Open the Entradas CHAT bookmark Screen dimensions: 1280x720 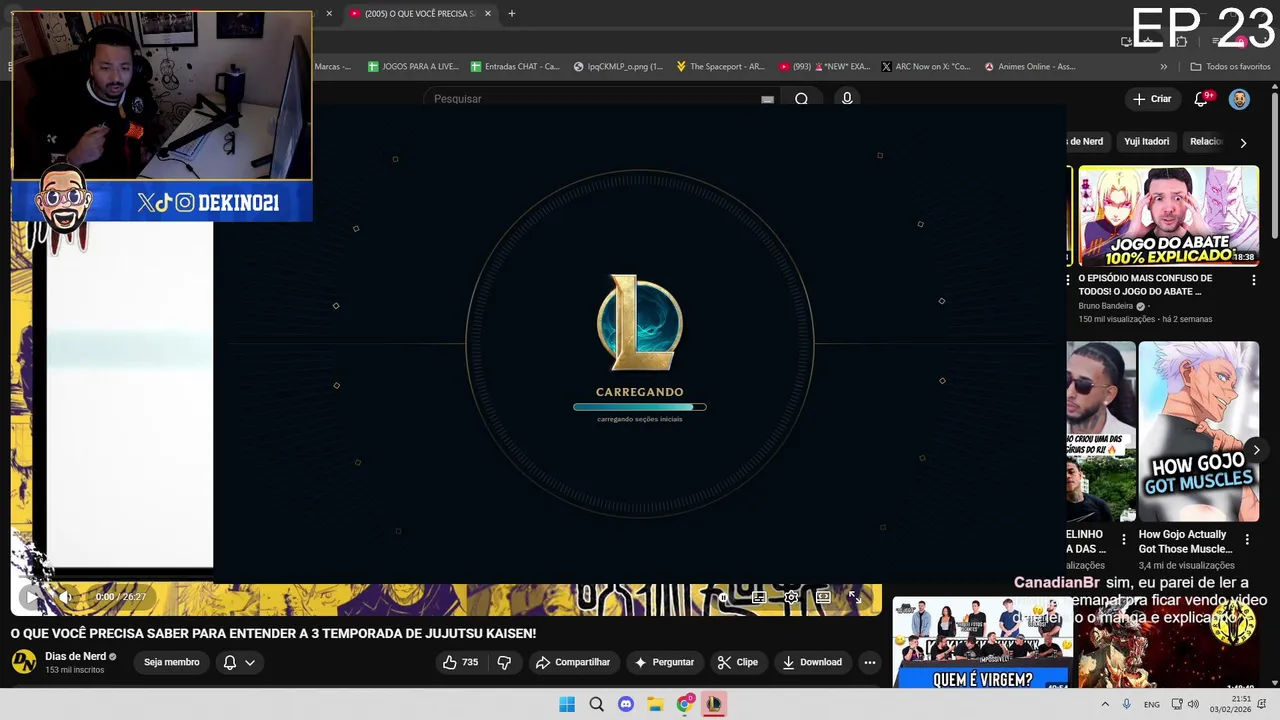click(x=515, y=66)
